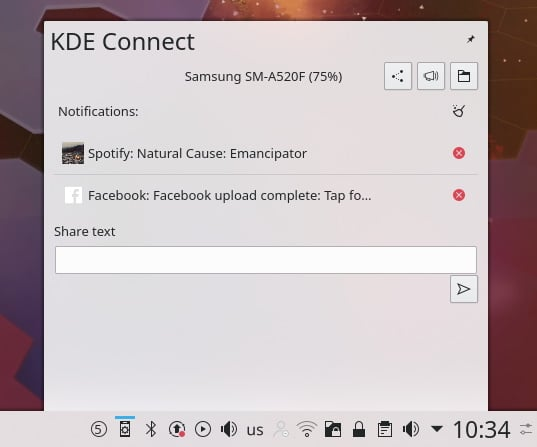Click the Spotify album art thumbnail
This screenshot has height=447, width=537.
(x=73, y=153)
